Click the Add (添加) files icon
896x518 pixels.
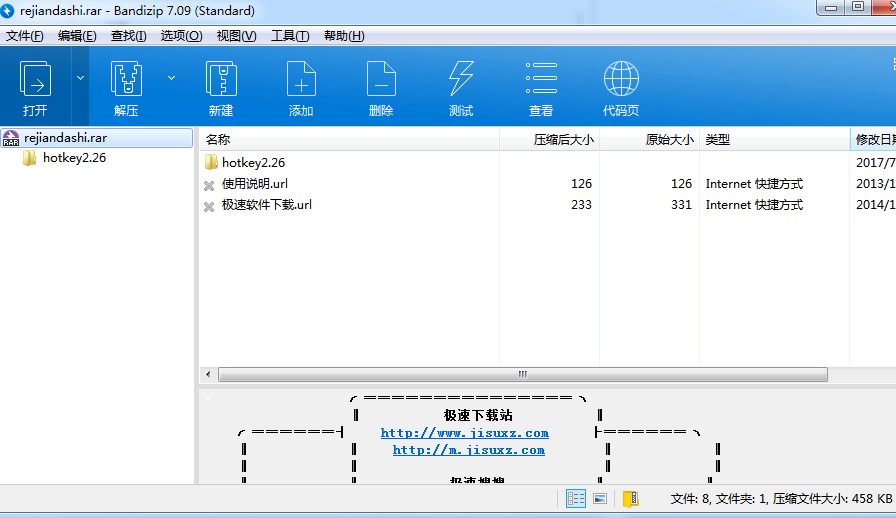pyautogui.click(x=301, y=87)
